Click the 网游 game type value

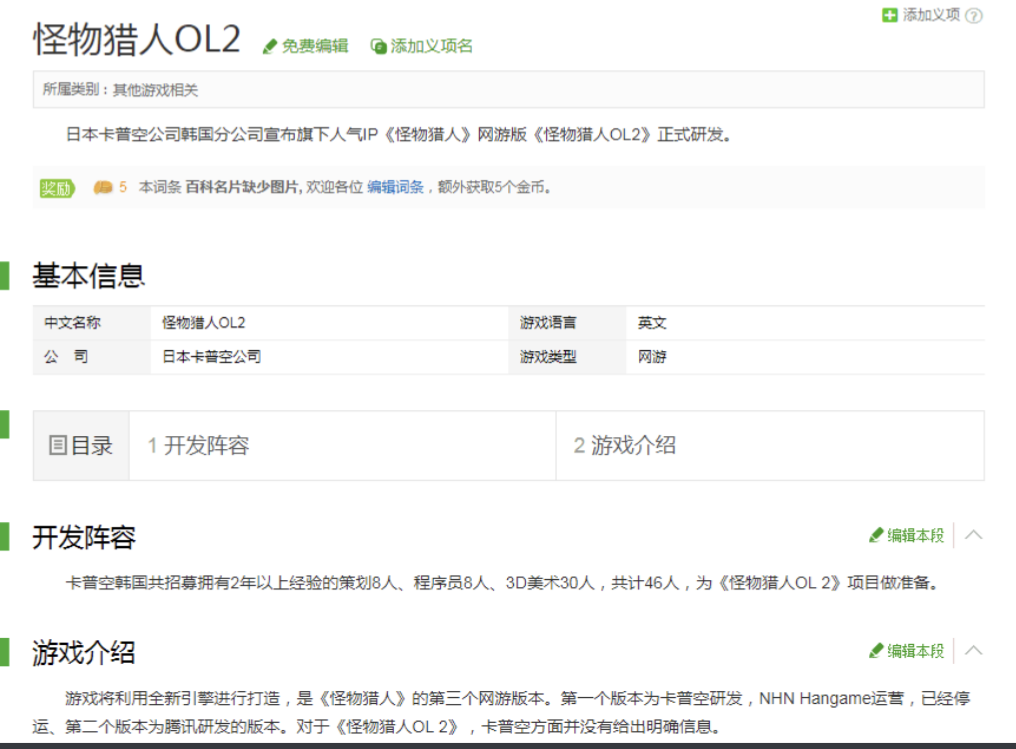(652, 357)
